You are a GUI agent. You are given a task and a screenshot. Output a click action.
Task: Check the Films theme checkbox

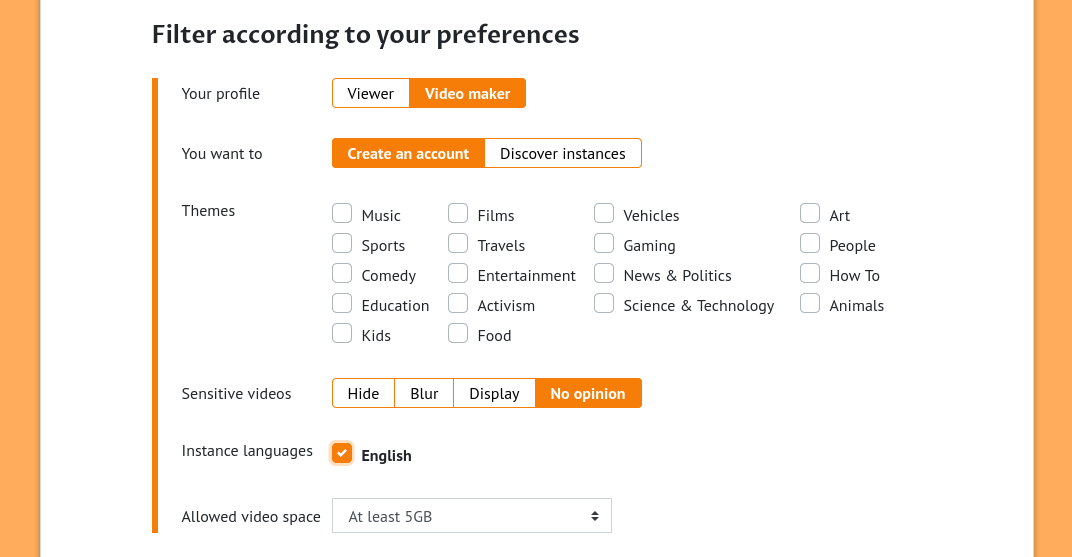[458, 213]
